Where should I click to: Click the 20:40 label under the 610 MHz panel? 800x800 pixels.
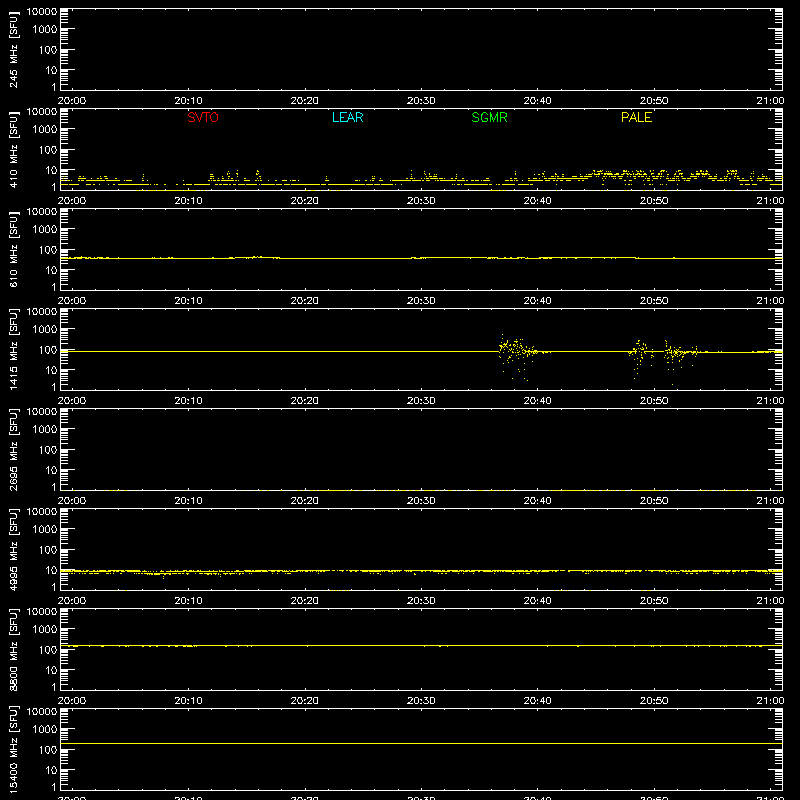point(537,301)
